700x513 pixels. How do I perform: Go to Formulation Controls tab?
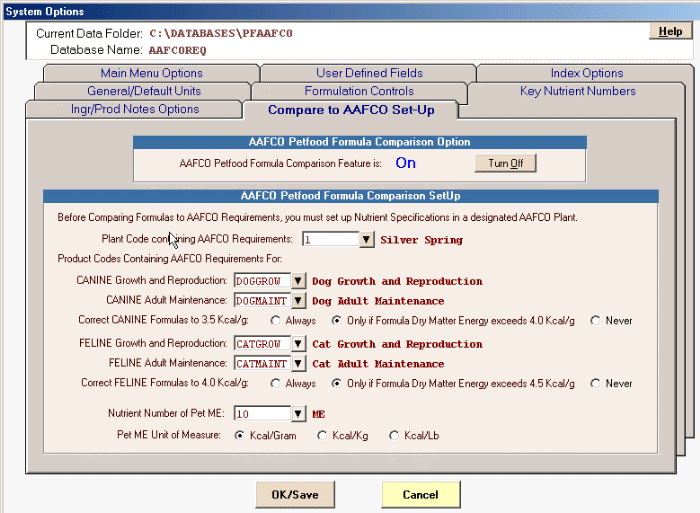[359, 91]
